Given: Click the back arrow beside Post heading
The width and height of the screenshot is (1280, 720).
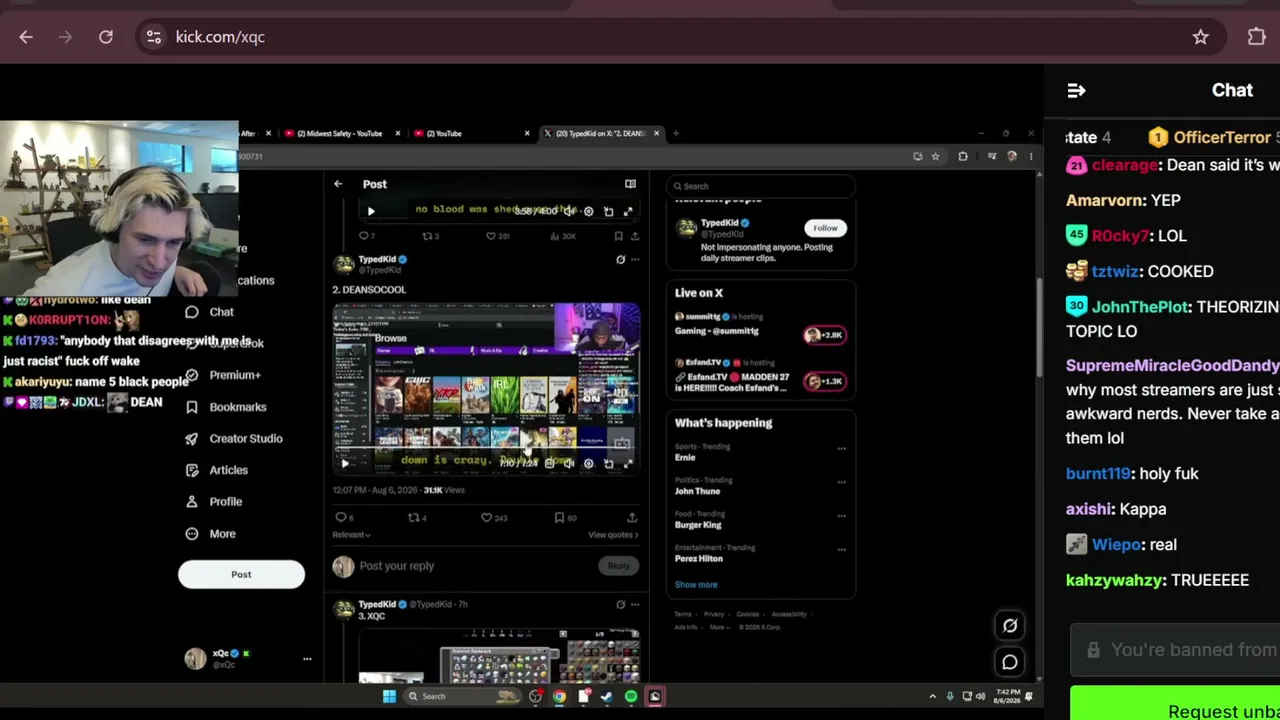Looking at the screenshot, I should [x=338, y=184].
